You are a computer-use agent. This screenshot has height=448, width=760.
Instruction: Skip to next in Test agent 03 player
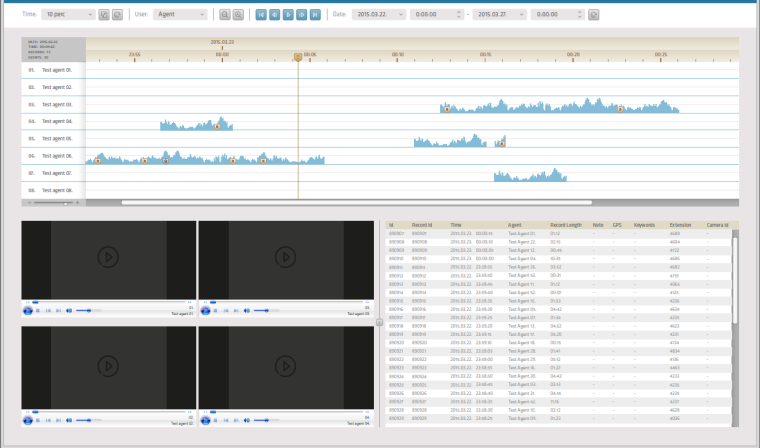236,311
